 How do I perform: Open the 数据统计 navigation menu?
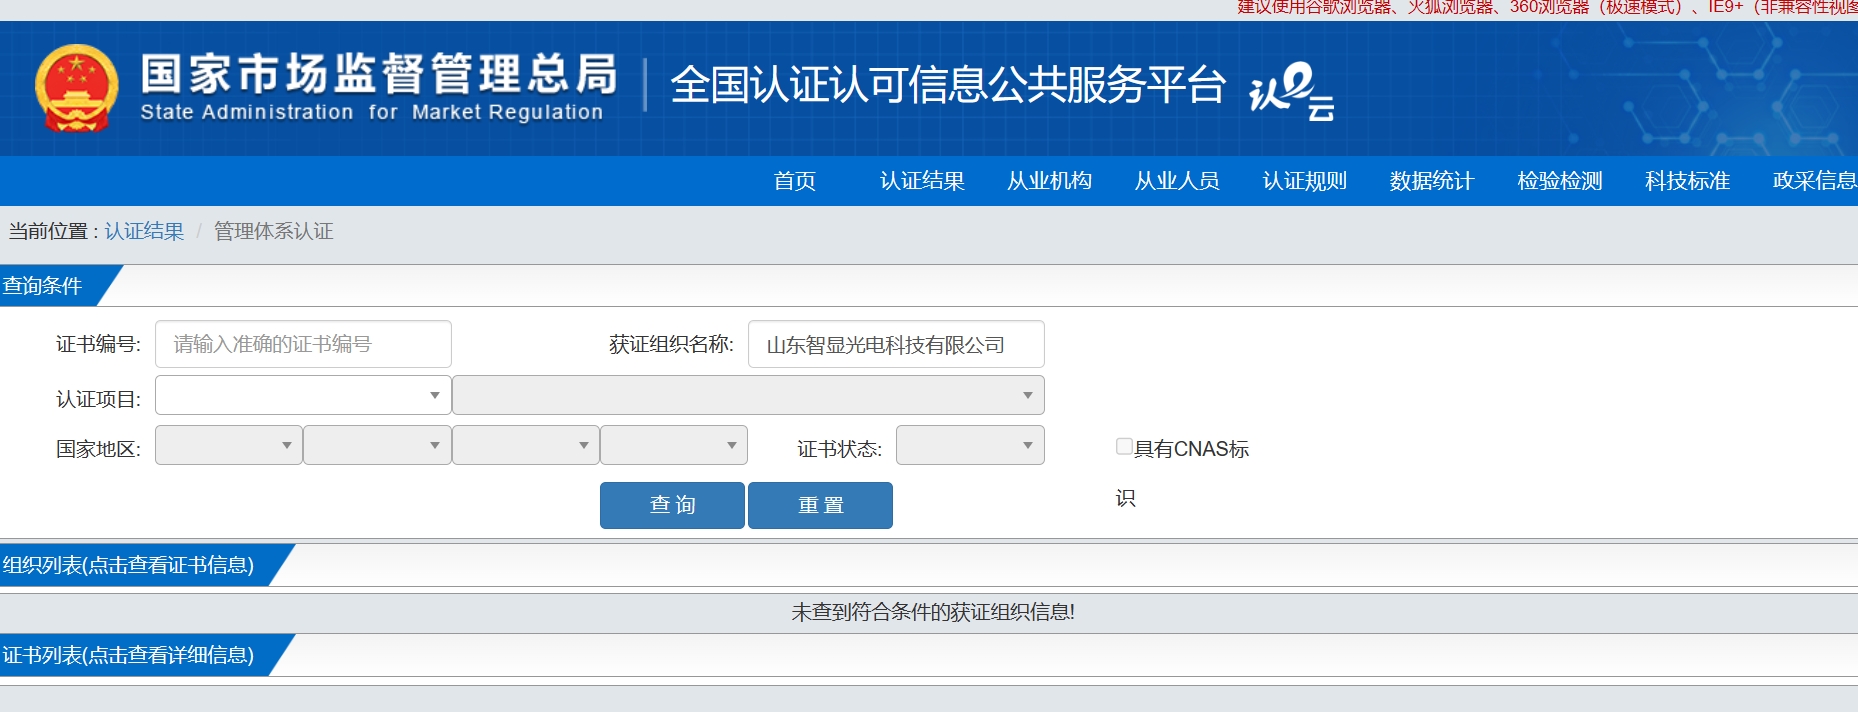1432,181
